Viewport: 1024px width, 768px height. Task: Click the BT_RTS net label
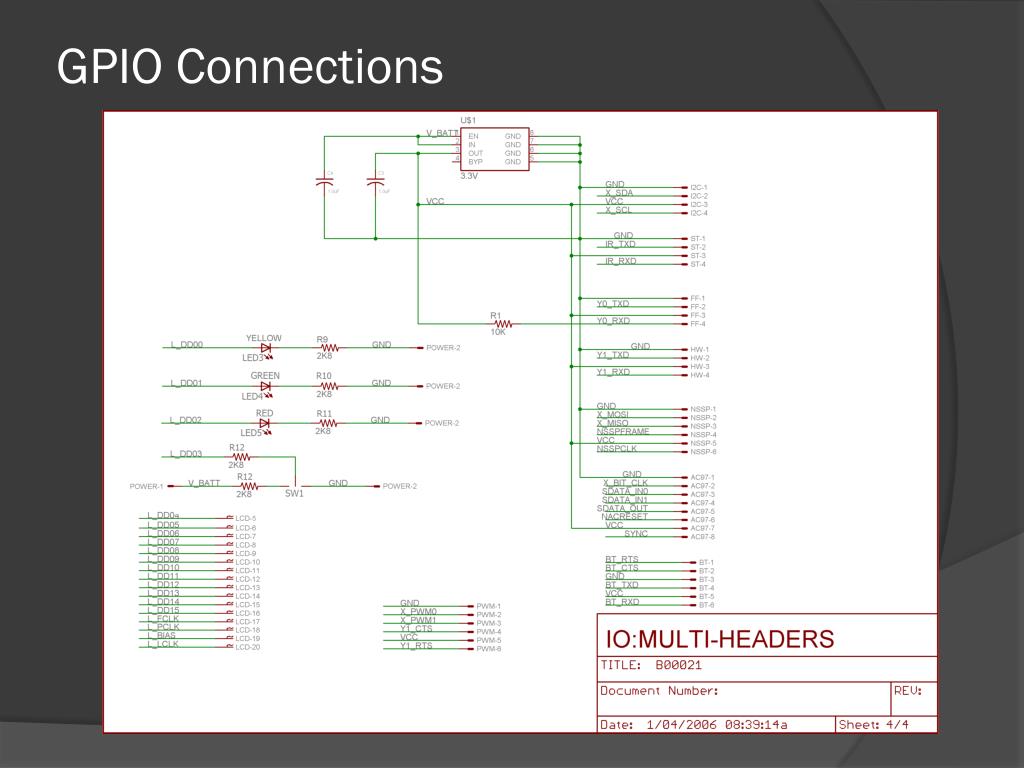pos(622,560)
